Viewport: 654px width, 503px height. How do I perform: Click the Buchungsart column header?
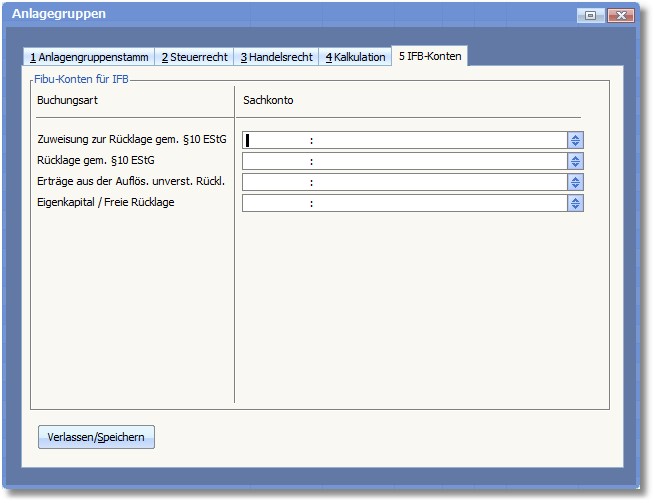(67, 101)
